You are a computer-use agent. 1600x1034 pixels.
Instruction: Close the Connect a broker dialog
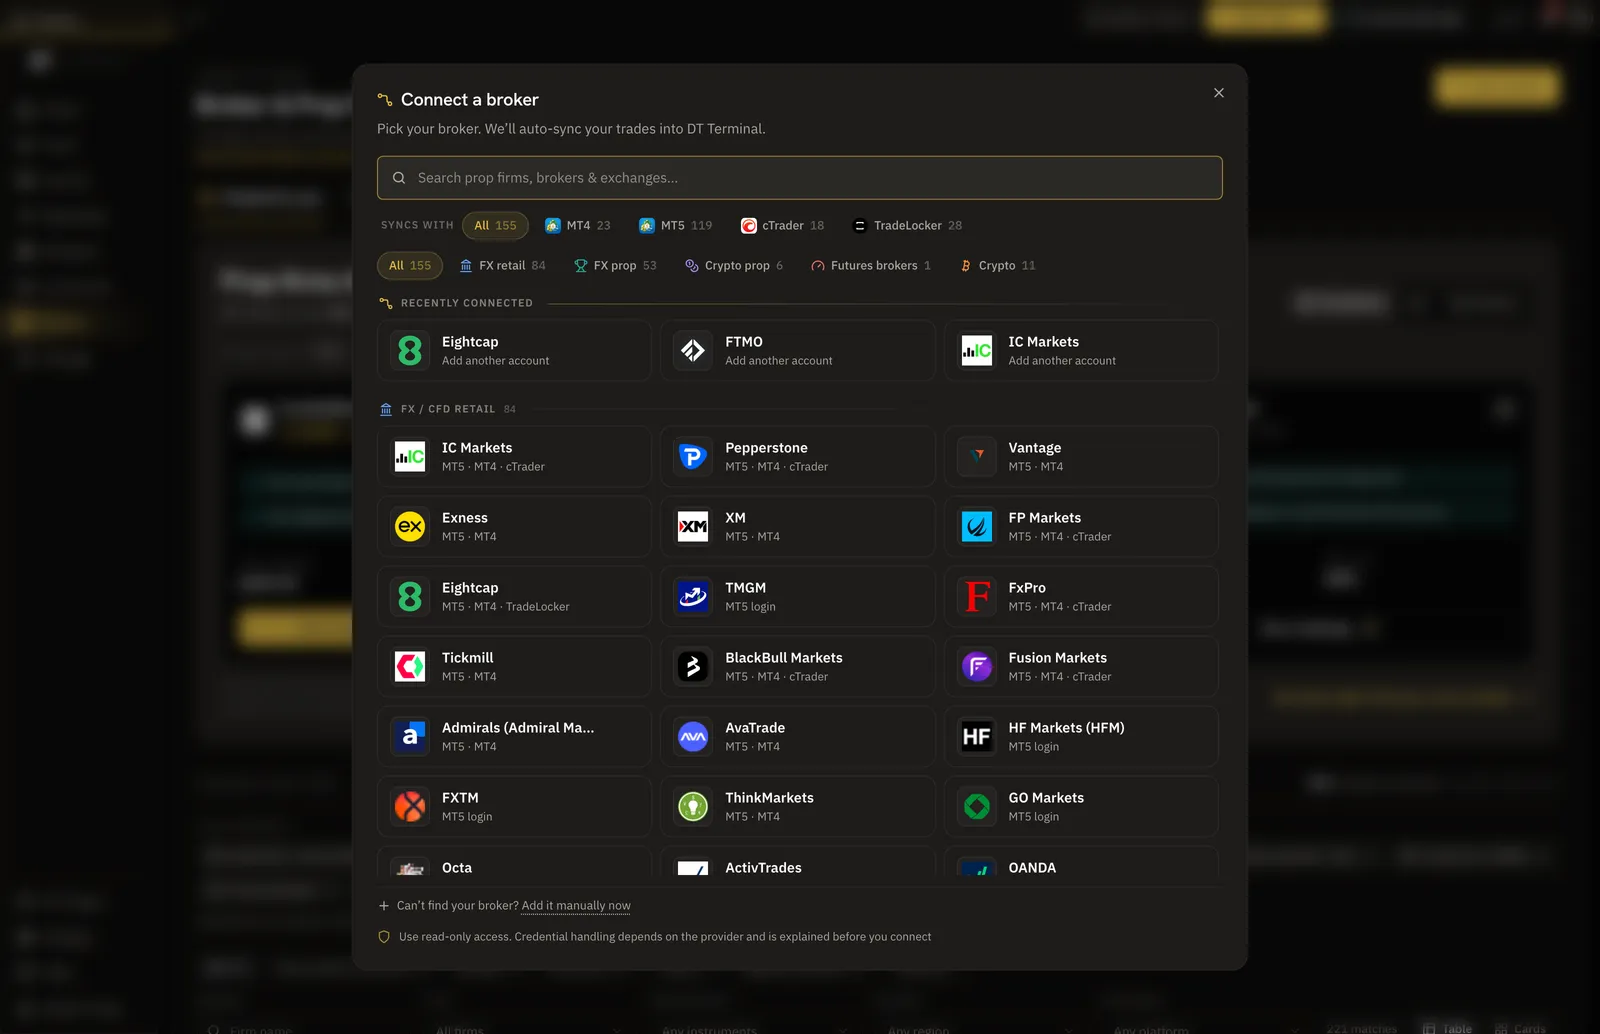[x=1219, y=93]
